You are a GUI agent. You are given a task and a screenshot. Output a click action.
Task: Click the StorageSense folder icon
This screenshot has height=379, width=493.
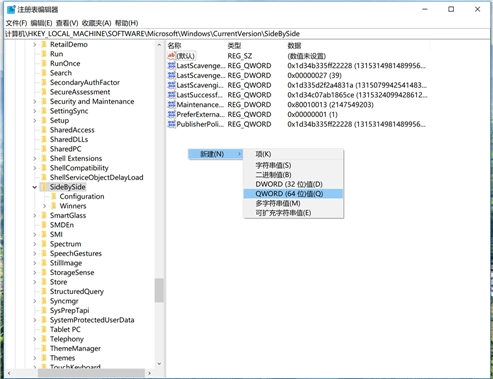[44, 272]
